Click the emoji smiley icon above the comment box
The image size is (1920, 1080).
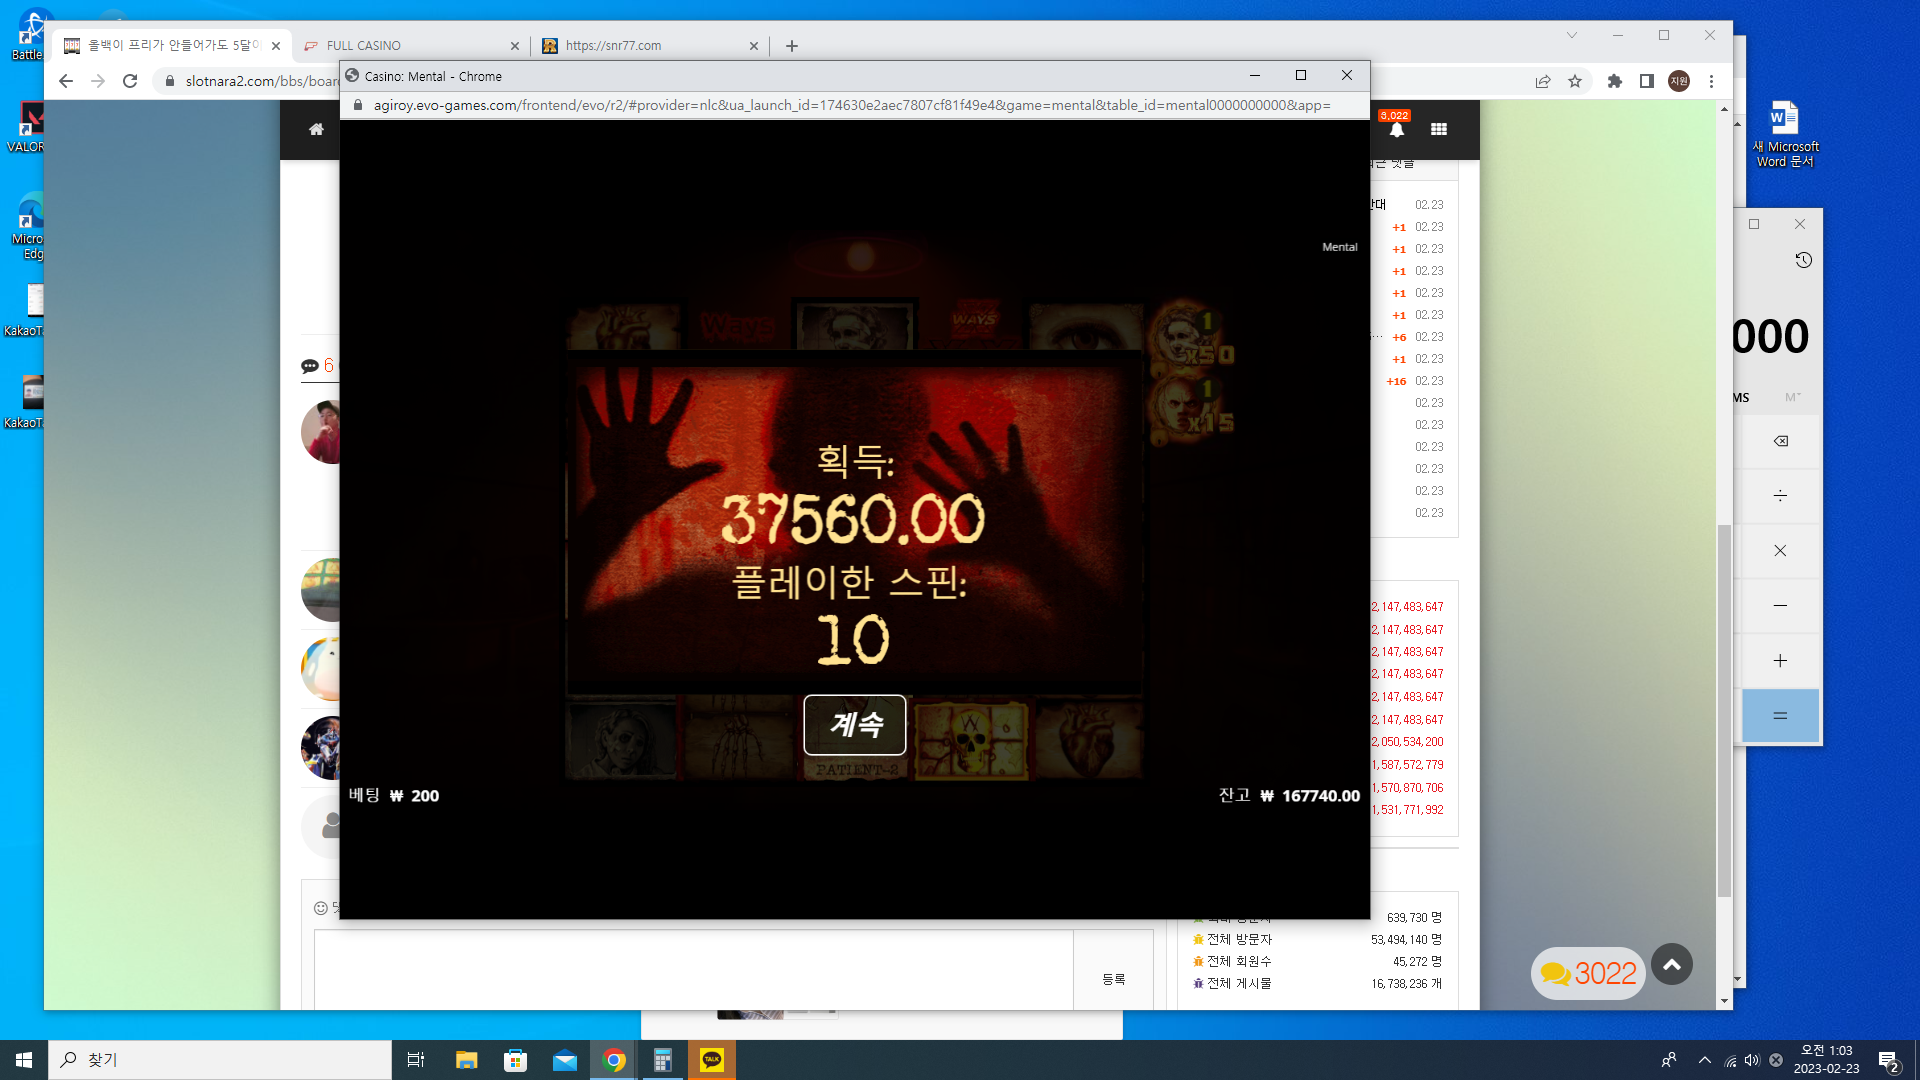pyautogui.click(x=321, y=908)
